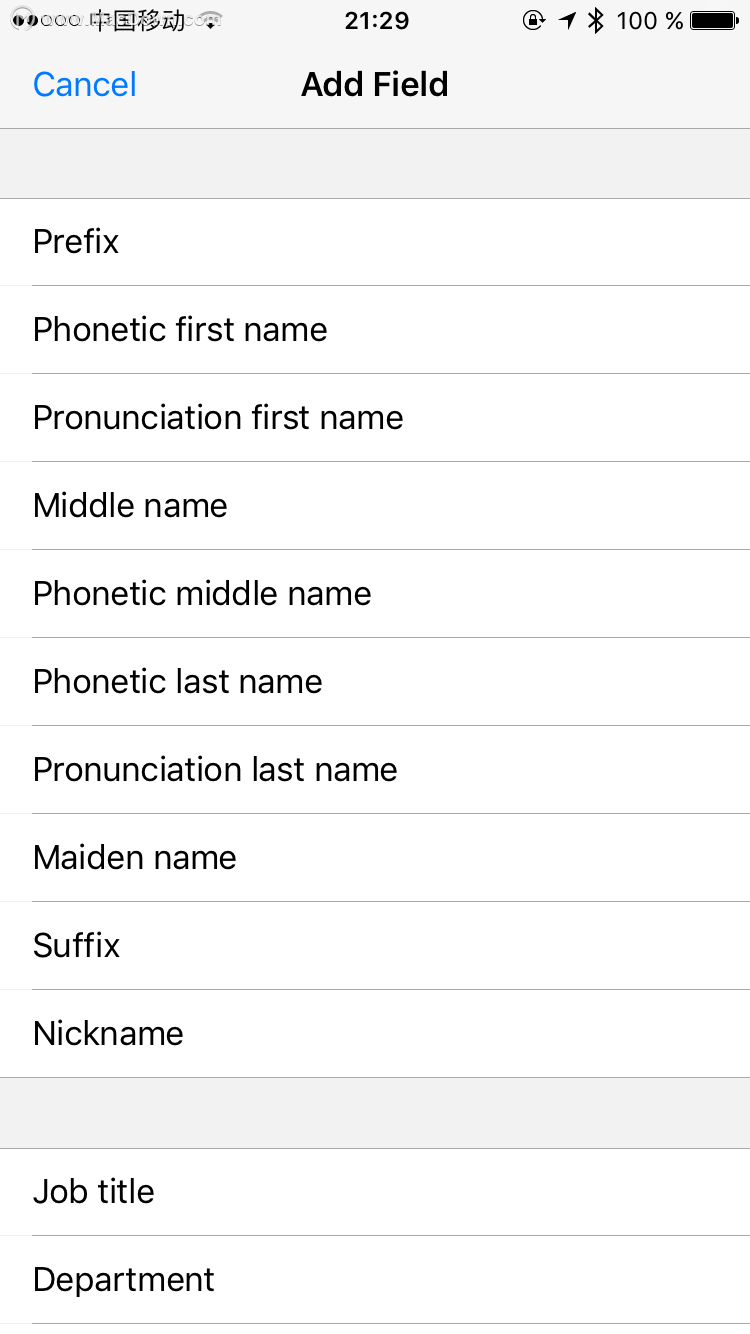Image resolution: width=750 pixels, height=1334 pixels.
Task: Tap the Bluetooth status icon
Action: click(597, 20)
